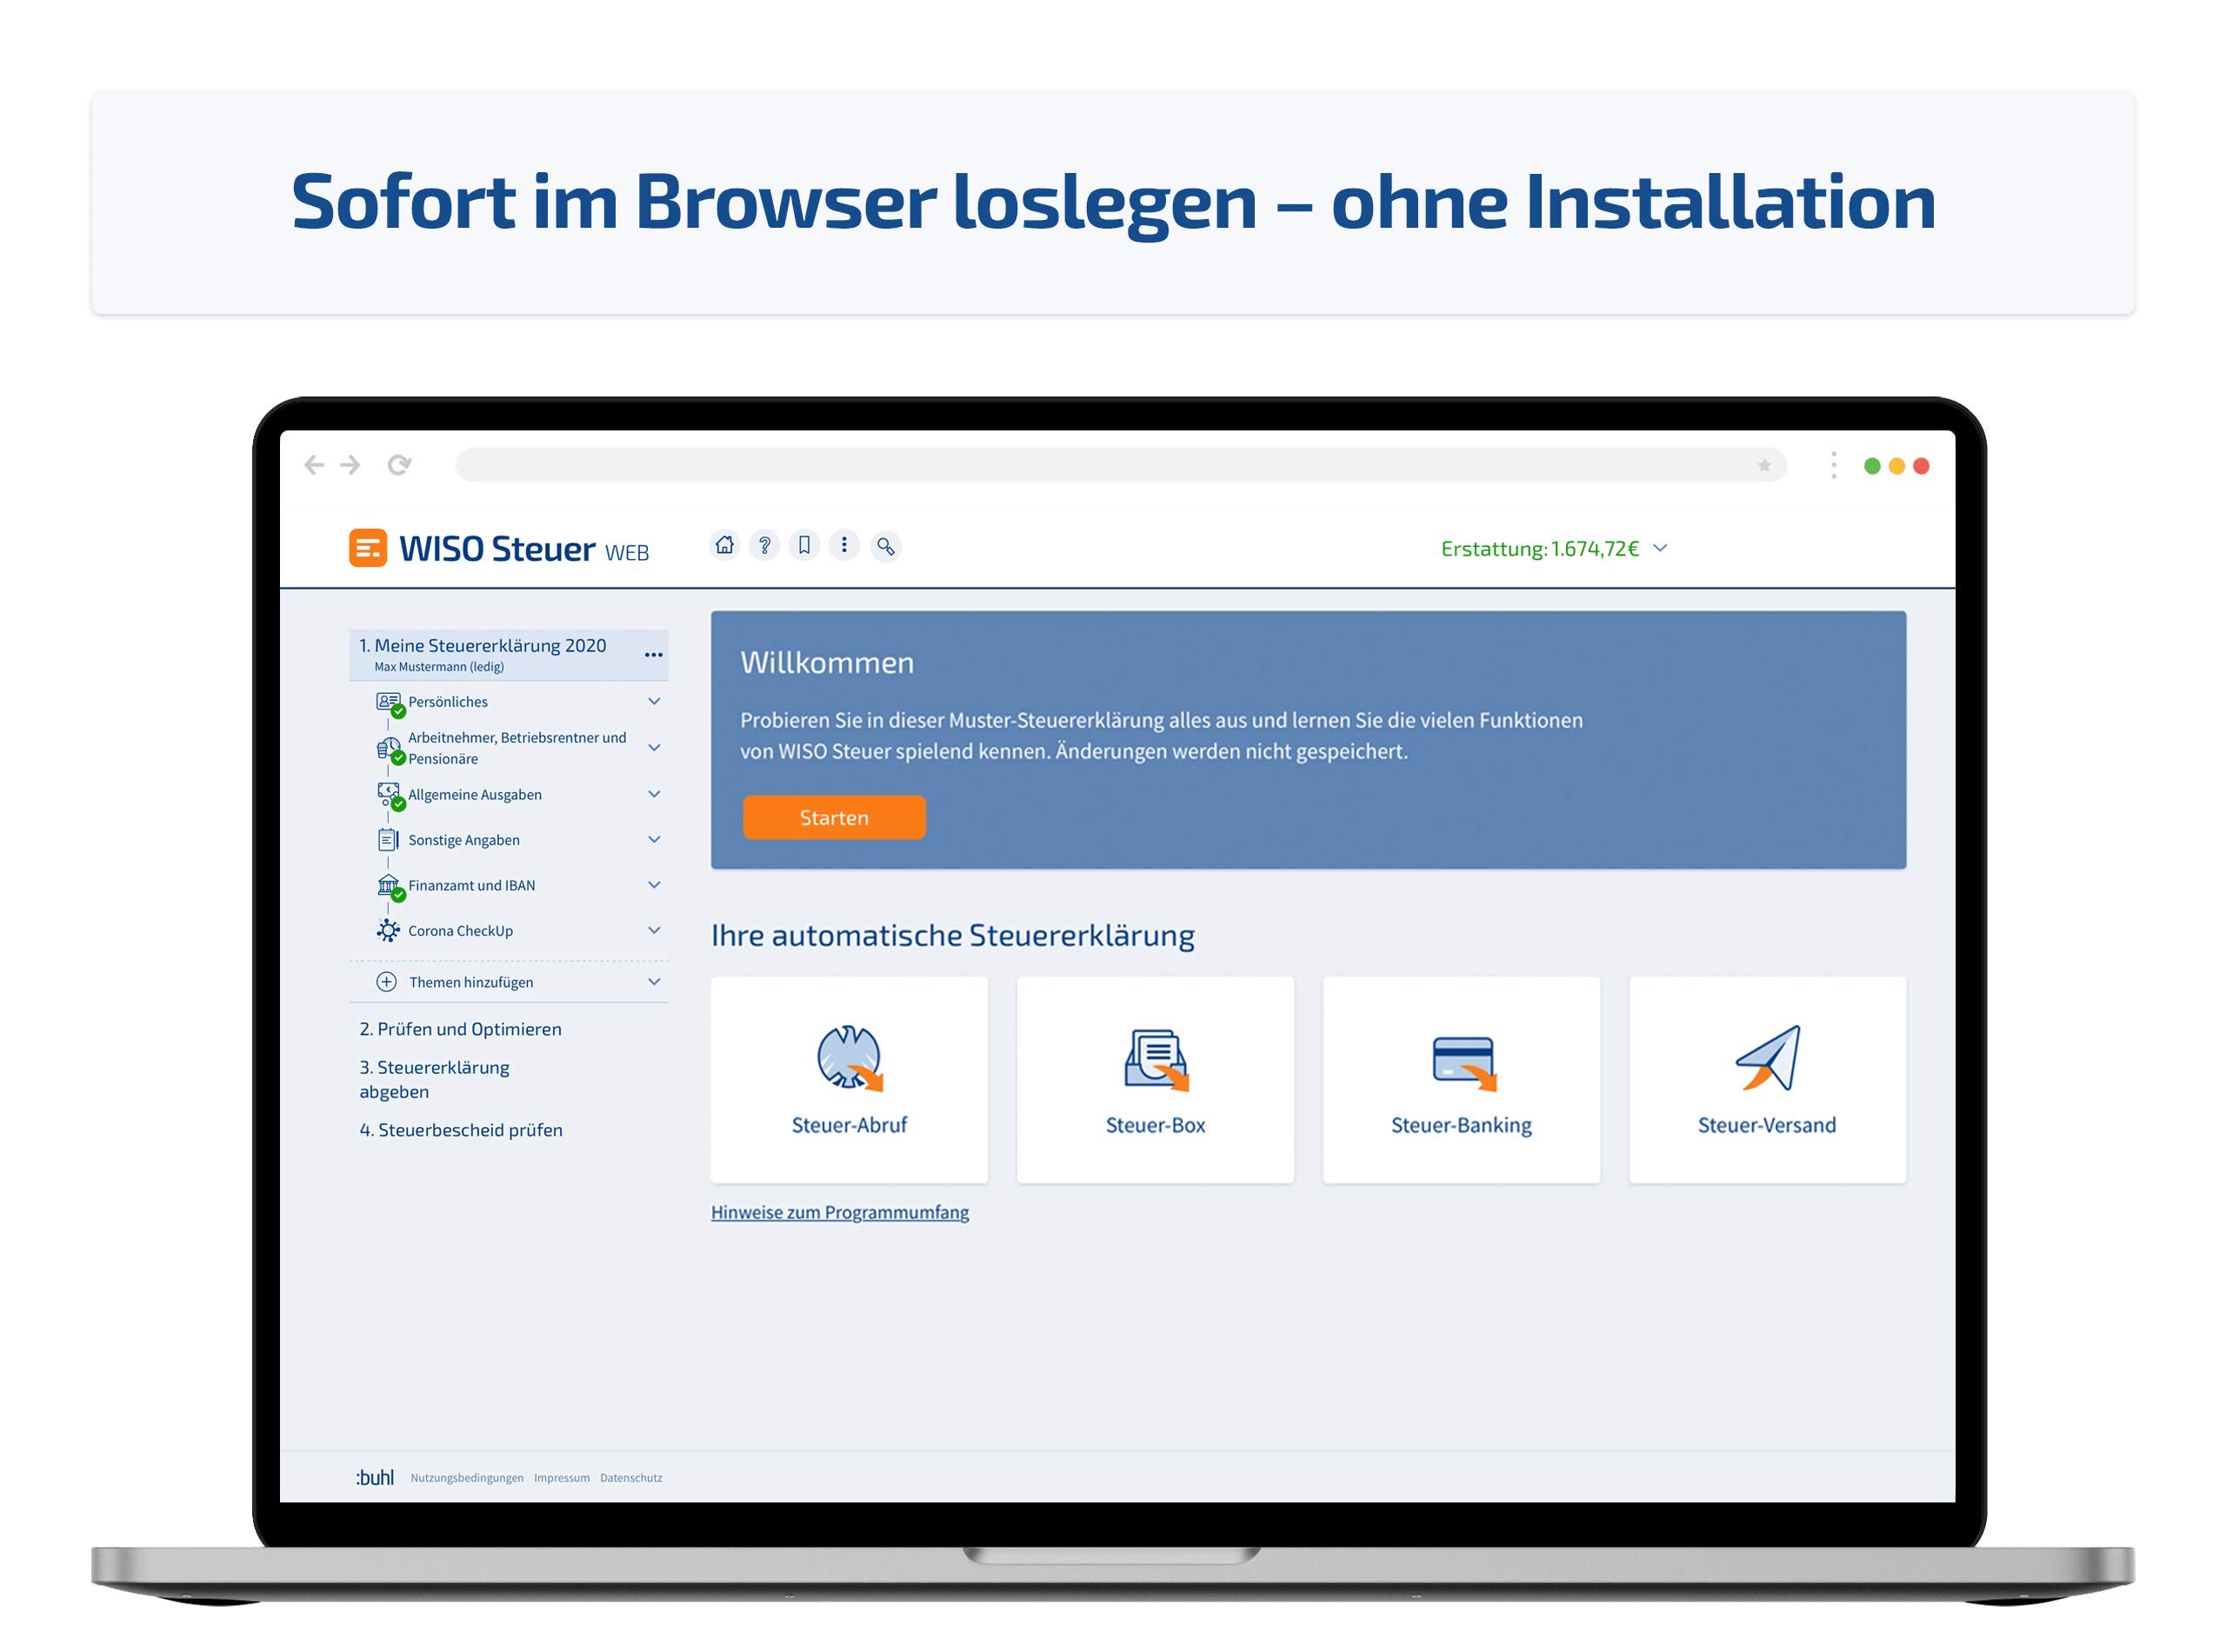The image size is (2226, 1652).
Task: Open the Datenschutz footer link
Action: click(x=631, y=1478)
